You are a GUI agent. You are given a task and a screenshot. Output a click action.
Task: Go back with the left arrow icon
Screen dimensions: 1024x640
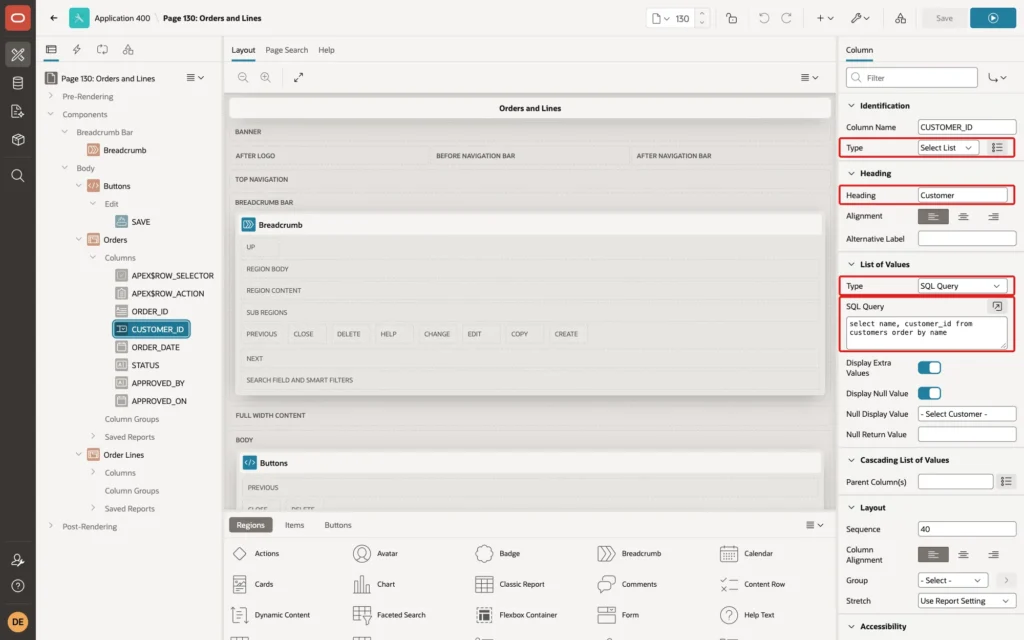54,18
